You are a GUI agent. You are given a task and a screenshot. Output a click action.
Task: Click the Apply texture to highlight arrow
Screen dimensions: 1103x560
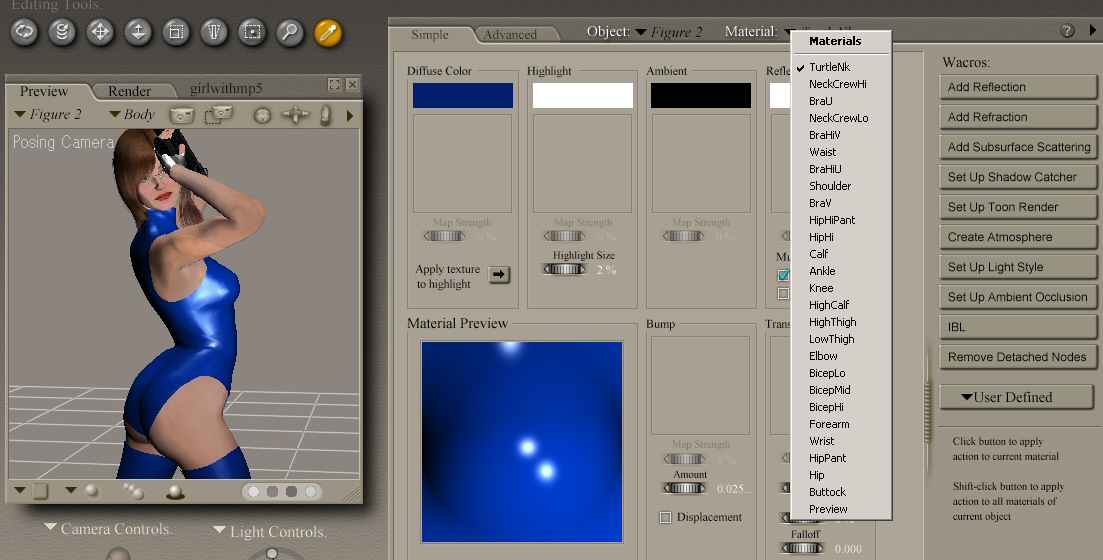coord(498,275)
